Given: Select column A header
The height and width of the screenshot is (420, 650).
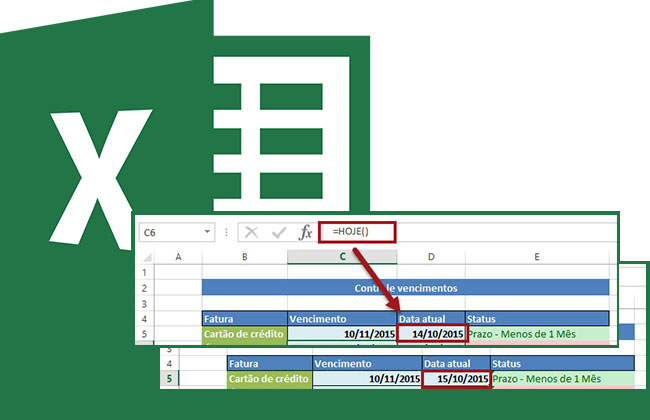Looking at the screenshot, I should click(178, 257).
